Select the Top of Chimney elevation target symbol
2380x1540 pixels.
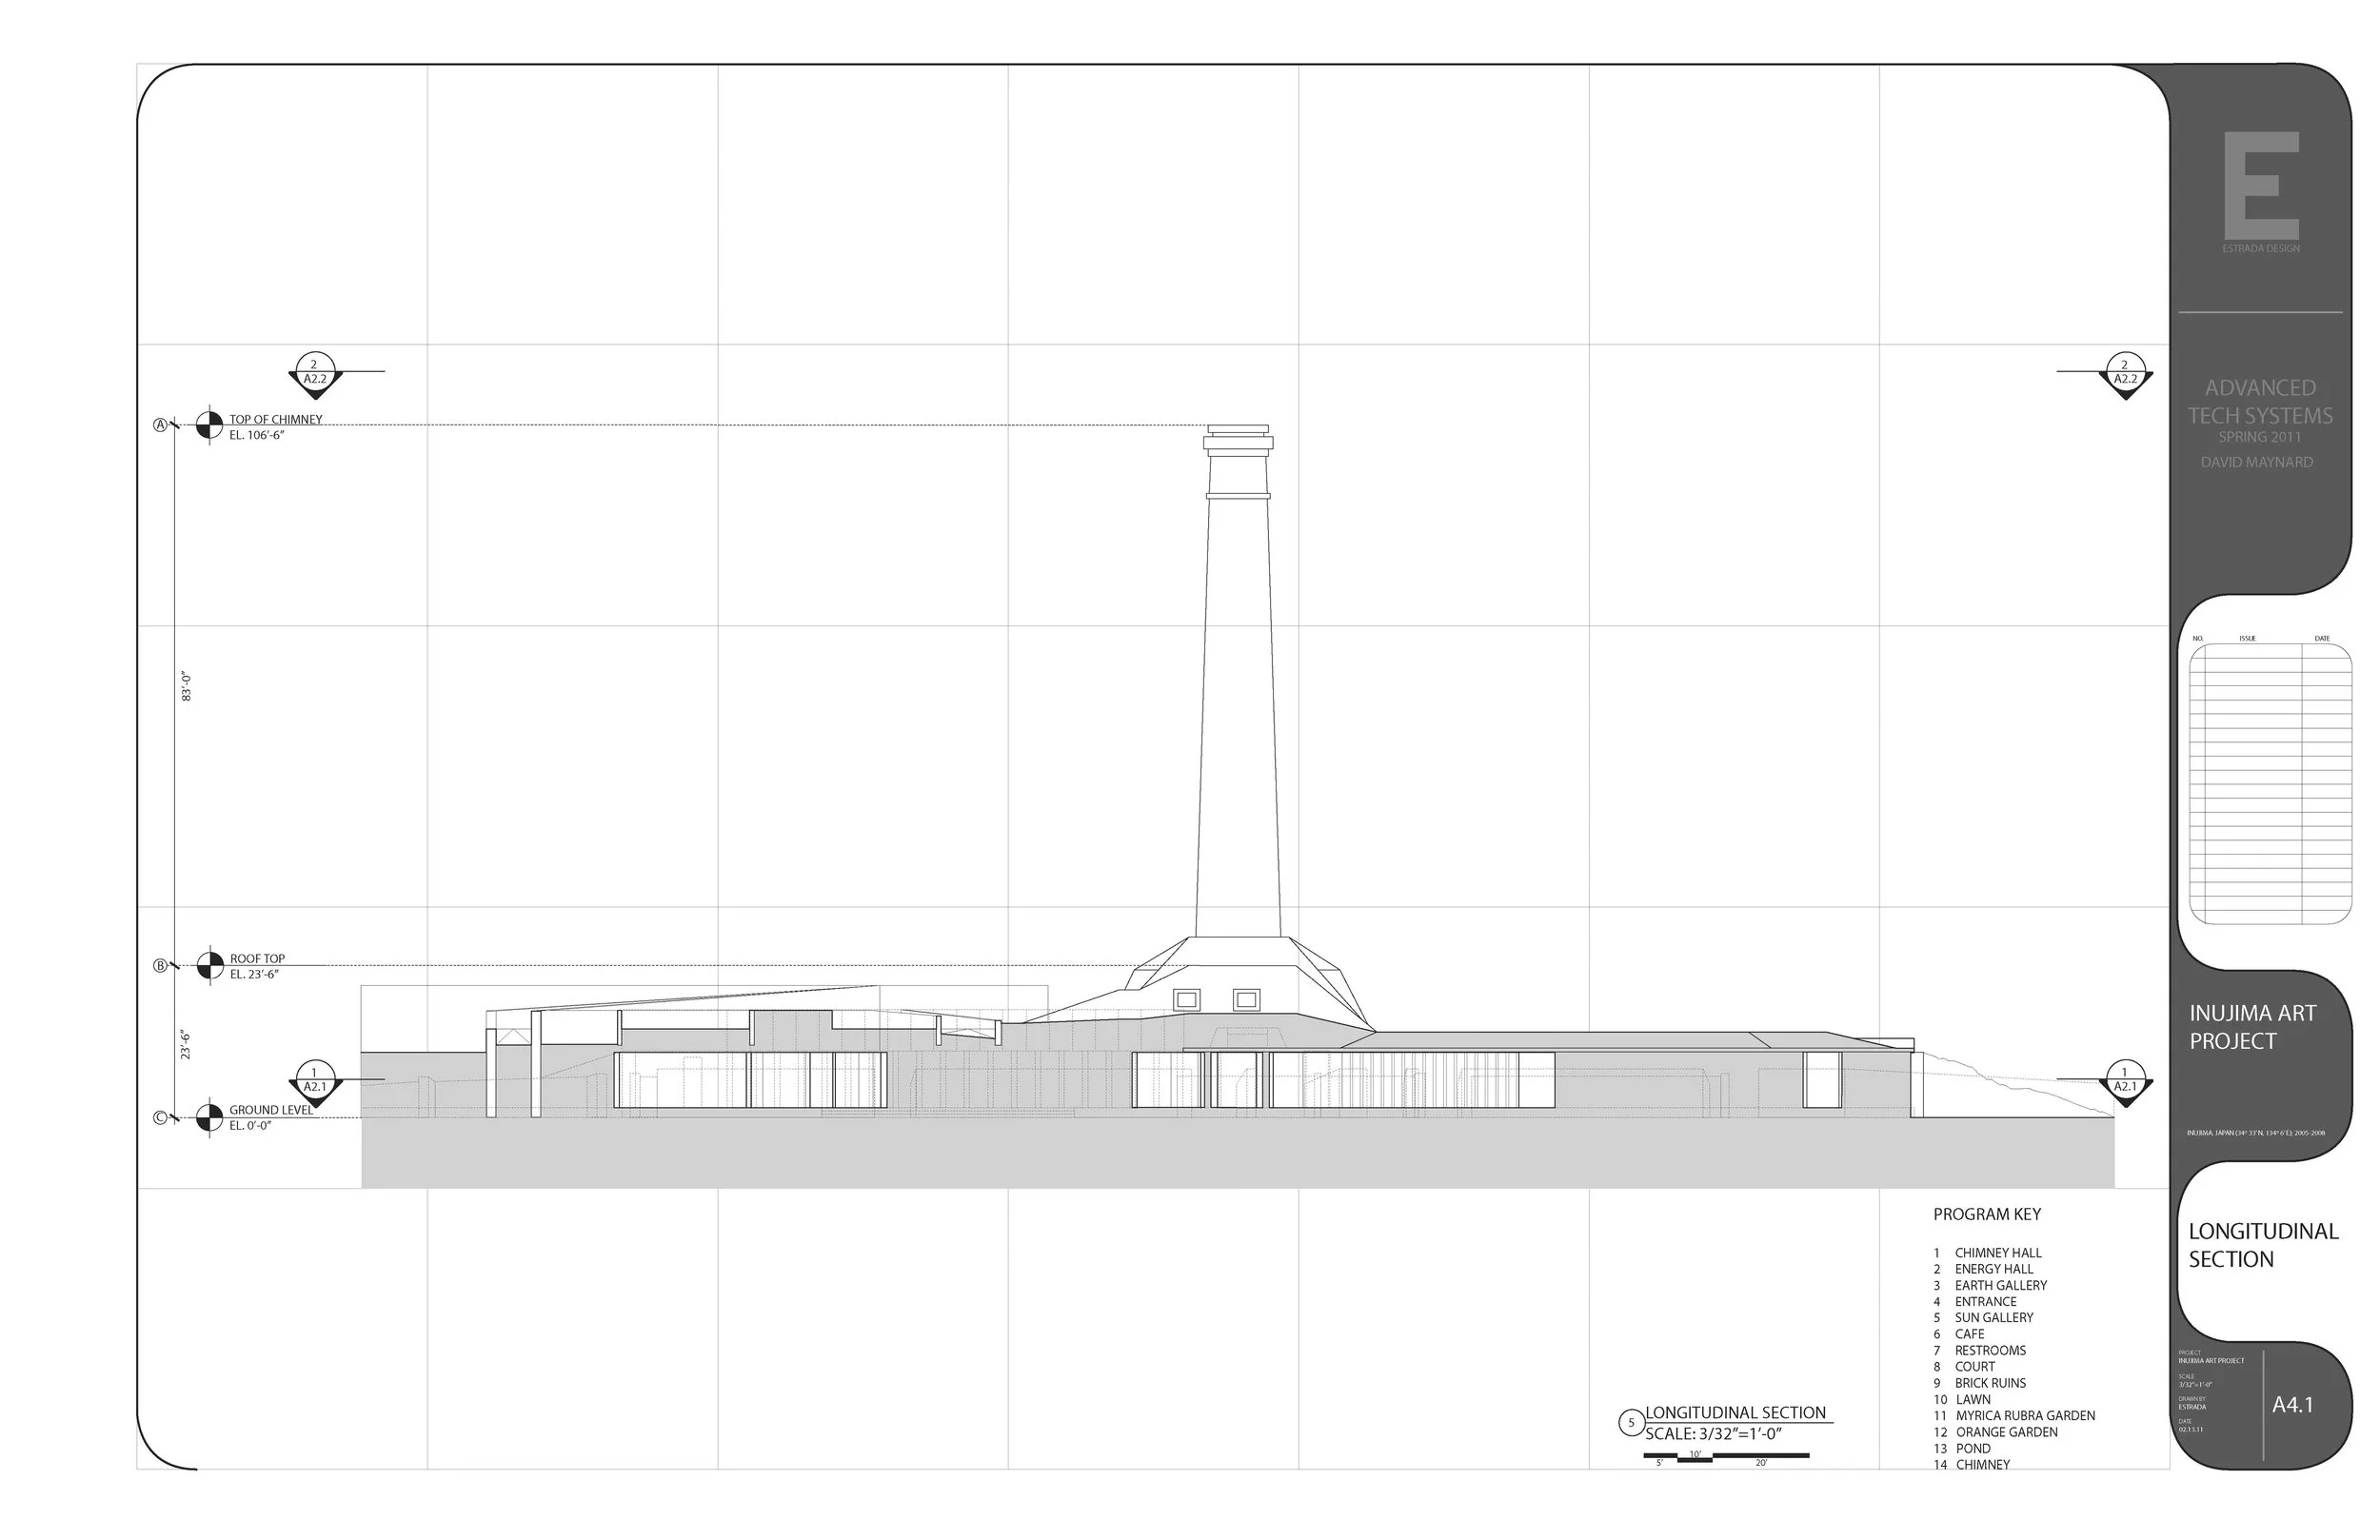209,425
